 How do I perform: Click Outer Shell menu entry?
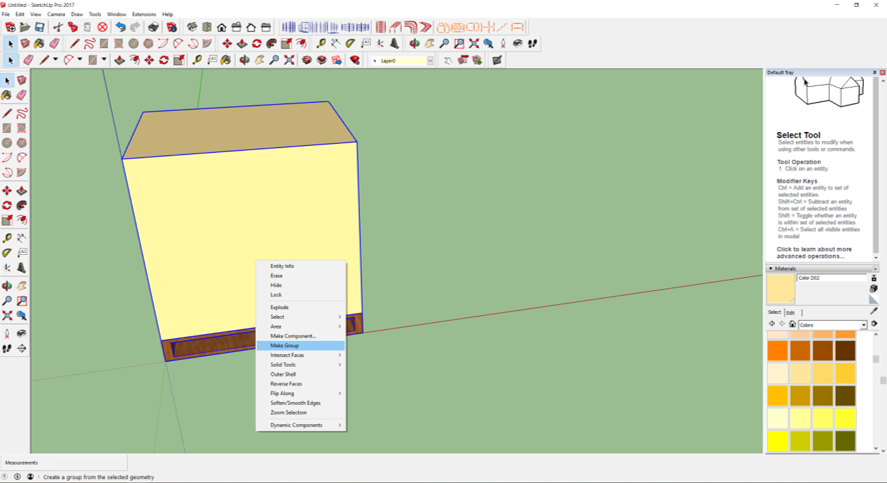[x=301, y=374]
